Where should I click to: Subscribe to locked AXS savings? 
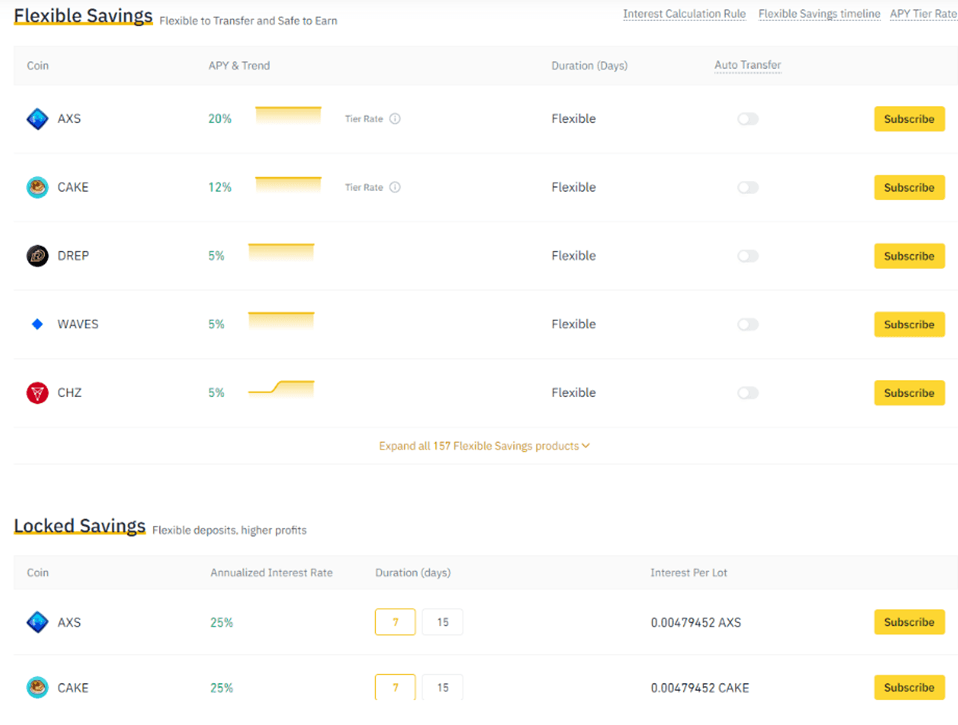click(x=908, y=622)
